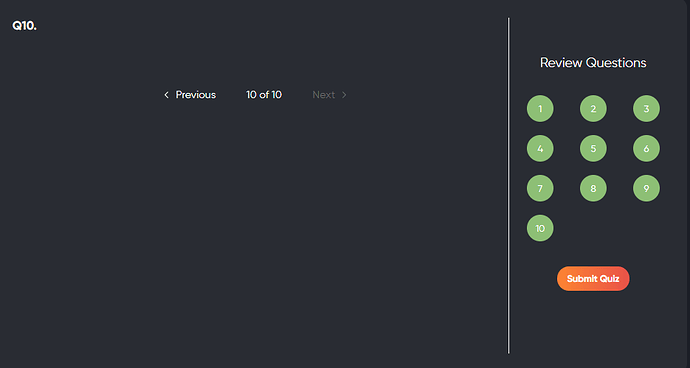Select question 7 review bubble
690x368 pixels.
[540, 188]
